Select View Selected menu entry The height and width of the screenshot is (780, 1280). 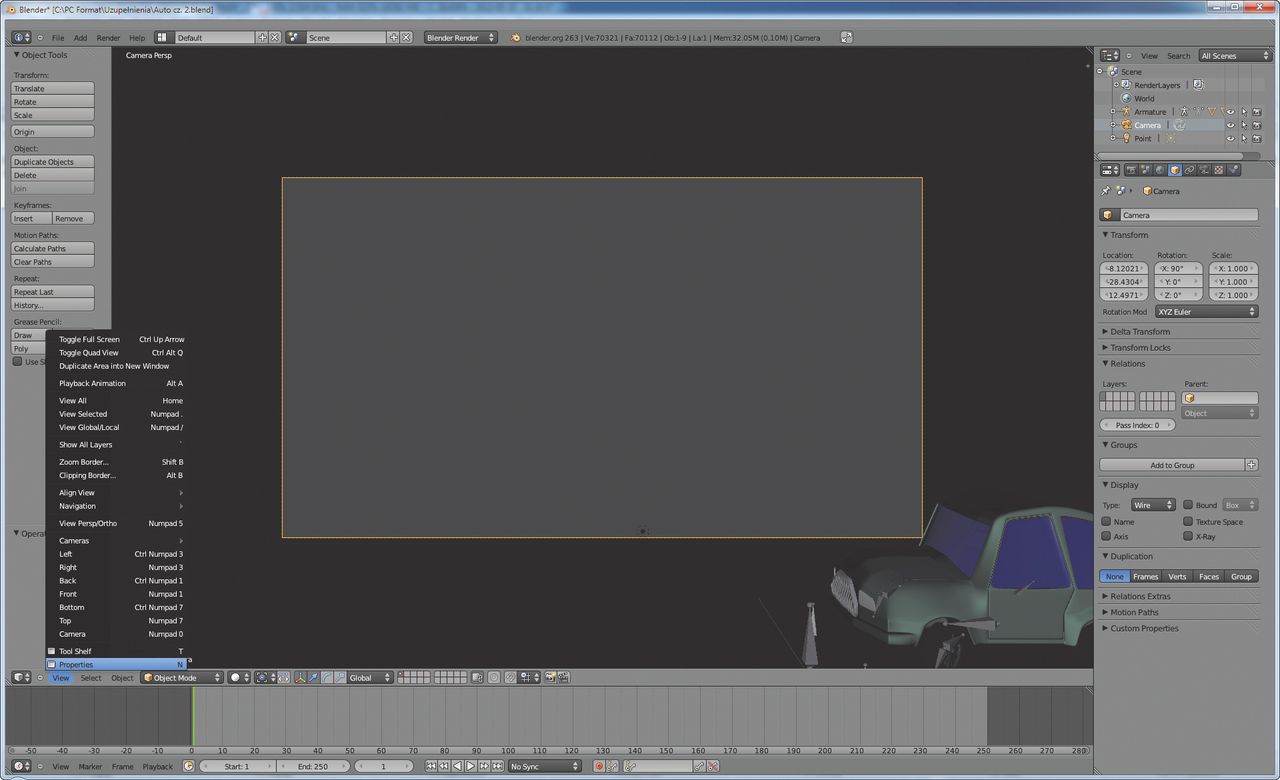pyautogui.click(x=116, y=414)
